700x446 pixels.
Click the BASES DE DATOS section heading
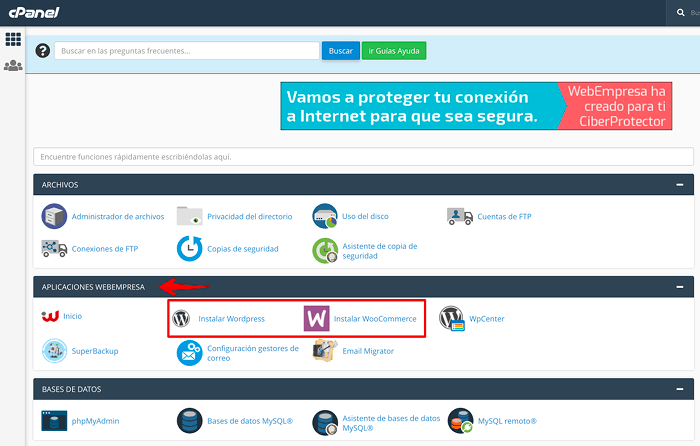tap(71, 389)
